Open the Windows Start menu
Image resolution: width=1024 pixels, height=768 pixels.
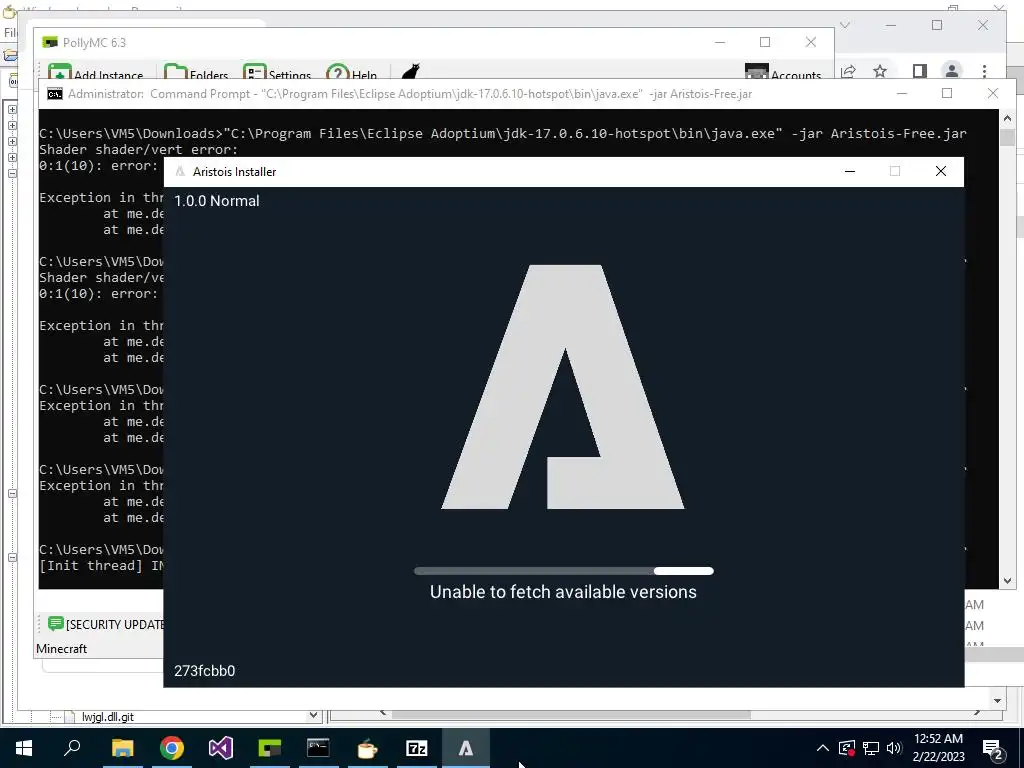24,748
